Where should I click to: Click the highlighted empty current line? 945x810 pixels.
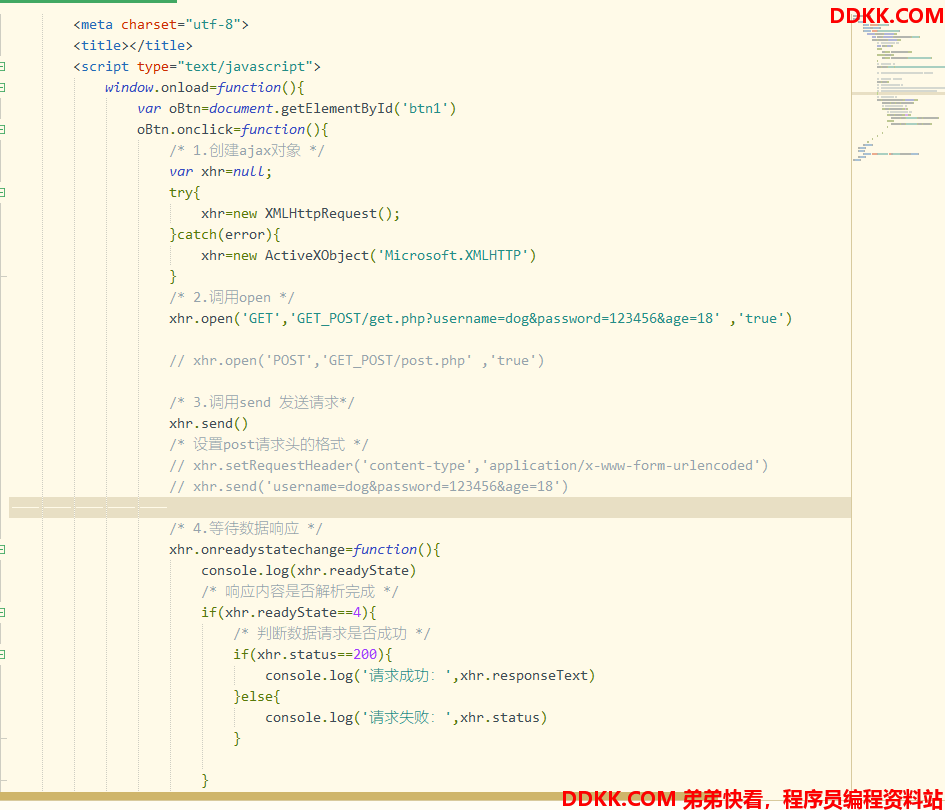click(x=430, y=507)
